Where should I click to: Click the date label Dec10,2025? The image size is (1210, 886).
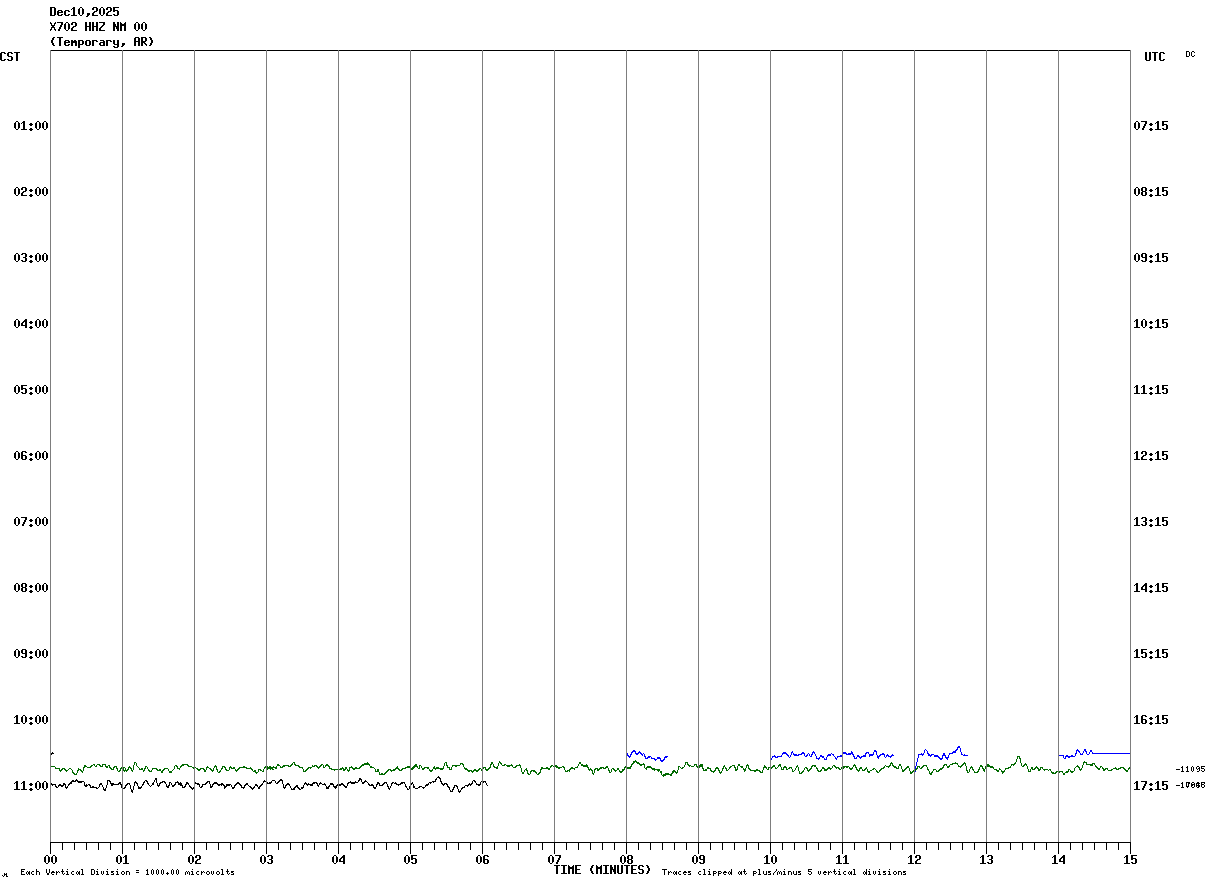pyautogui.click(x=84, y=12)
